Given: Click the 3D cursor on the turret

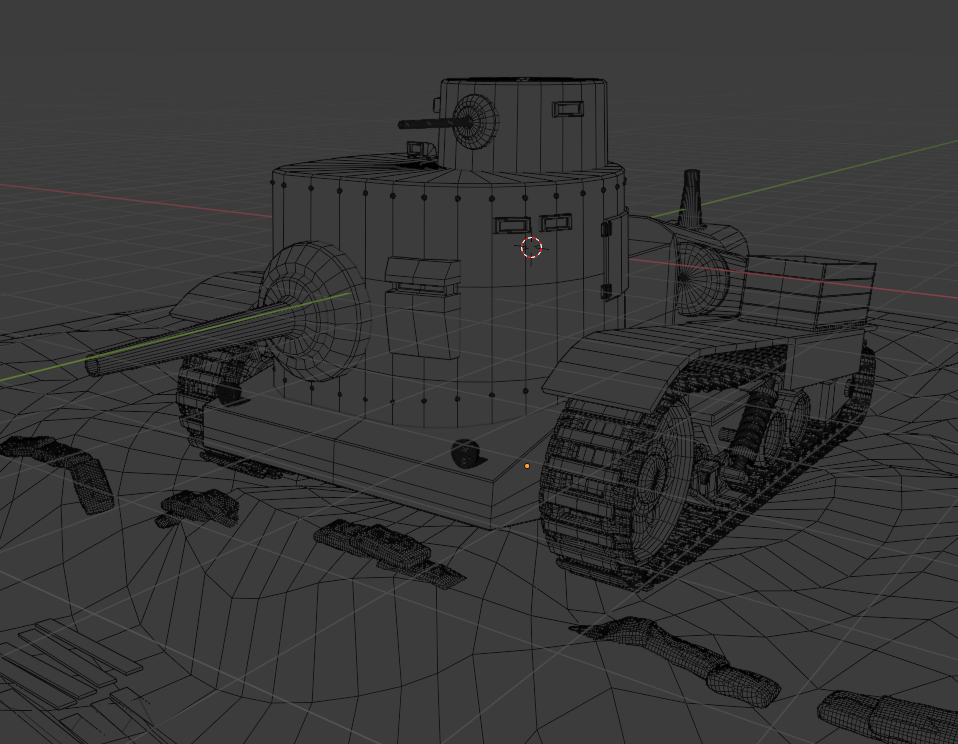Looking at the screenshot, I should click(x=532, y=247).
